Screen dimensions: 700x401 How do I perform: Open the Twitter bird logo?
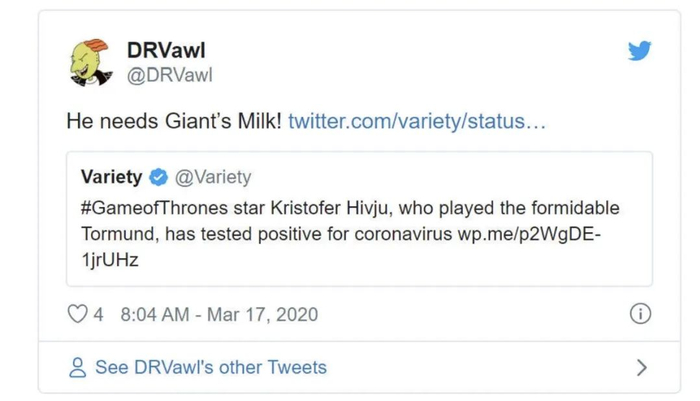tap(640, 50)
